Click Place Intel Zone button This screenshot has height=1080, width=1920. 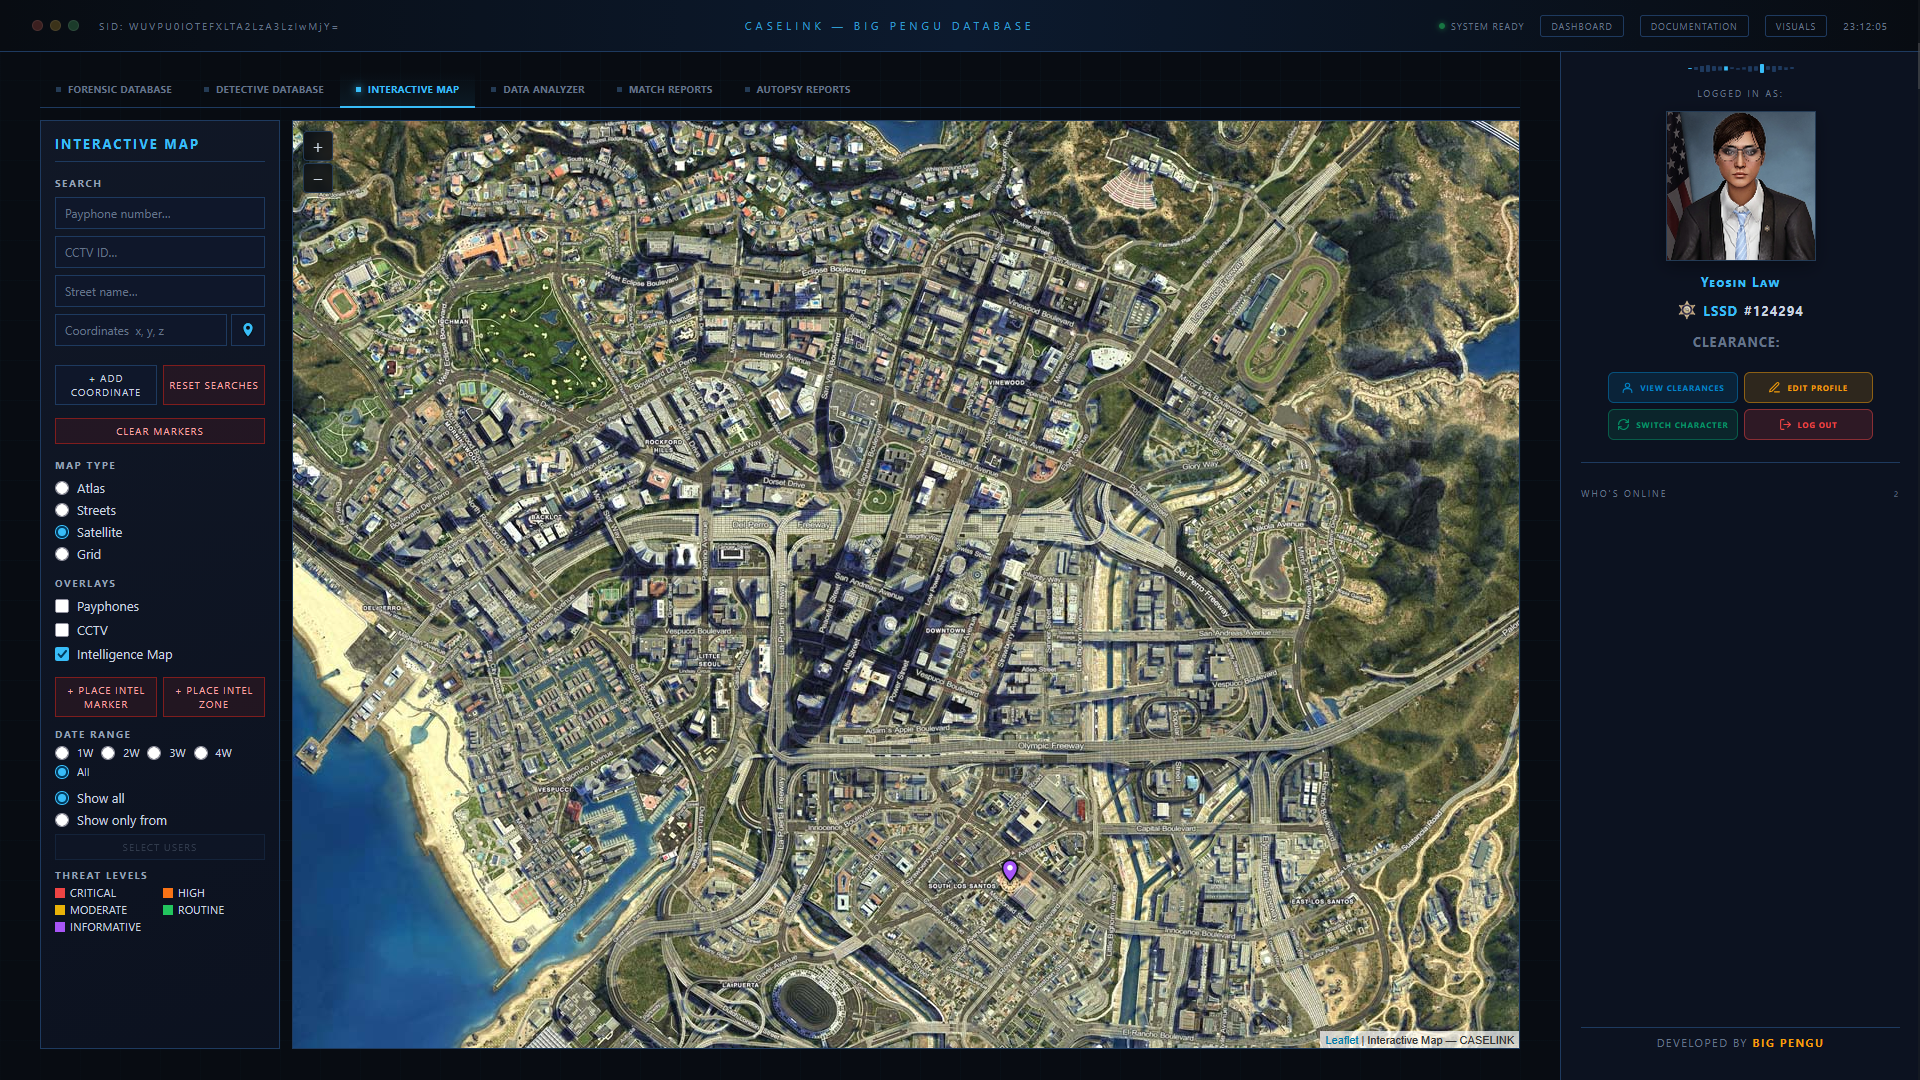(x=214, y=697)
